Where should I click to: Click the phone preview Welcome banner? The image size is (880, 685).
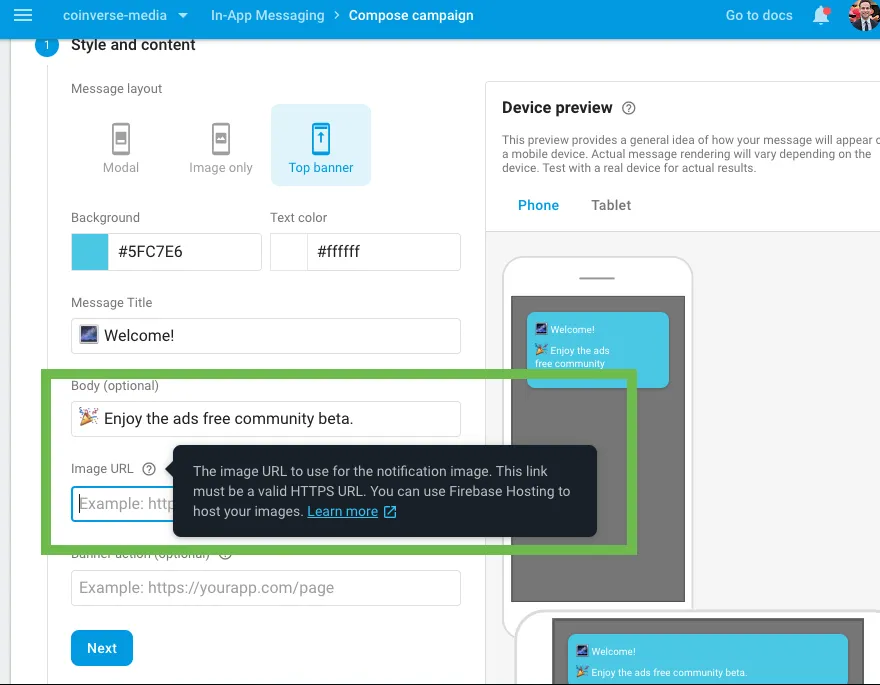pyautogui.click(x=598, y=350)
